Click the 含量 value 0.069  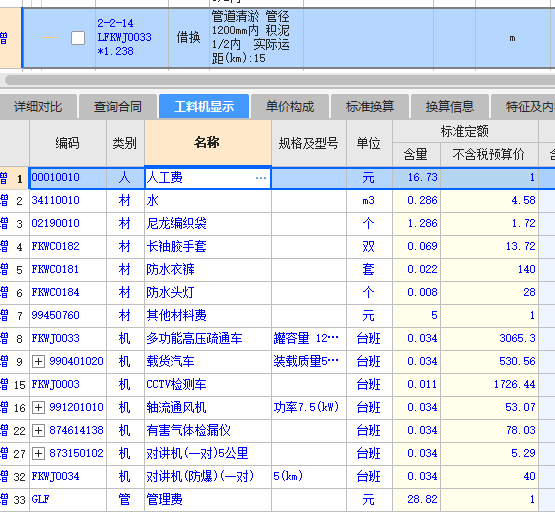[x=416, y=247]
